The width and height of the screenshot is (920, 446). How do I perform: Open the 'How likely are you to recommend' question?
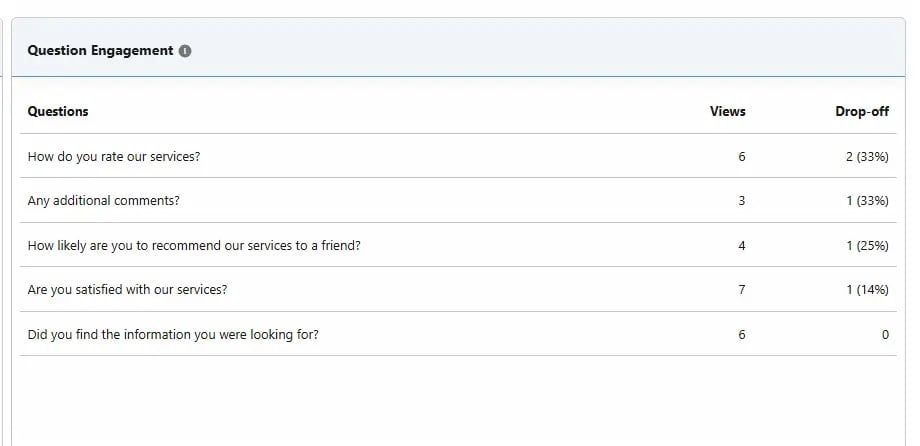194,245
